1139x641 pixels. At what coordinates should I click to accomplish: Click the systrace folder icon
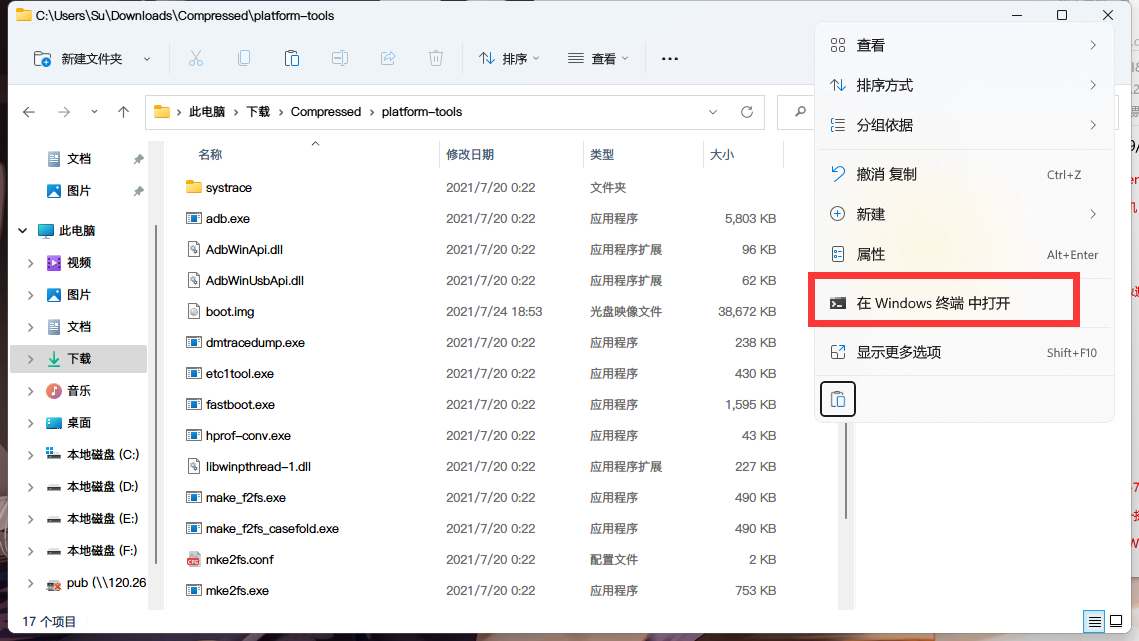click(x=193, y=187)
